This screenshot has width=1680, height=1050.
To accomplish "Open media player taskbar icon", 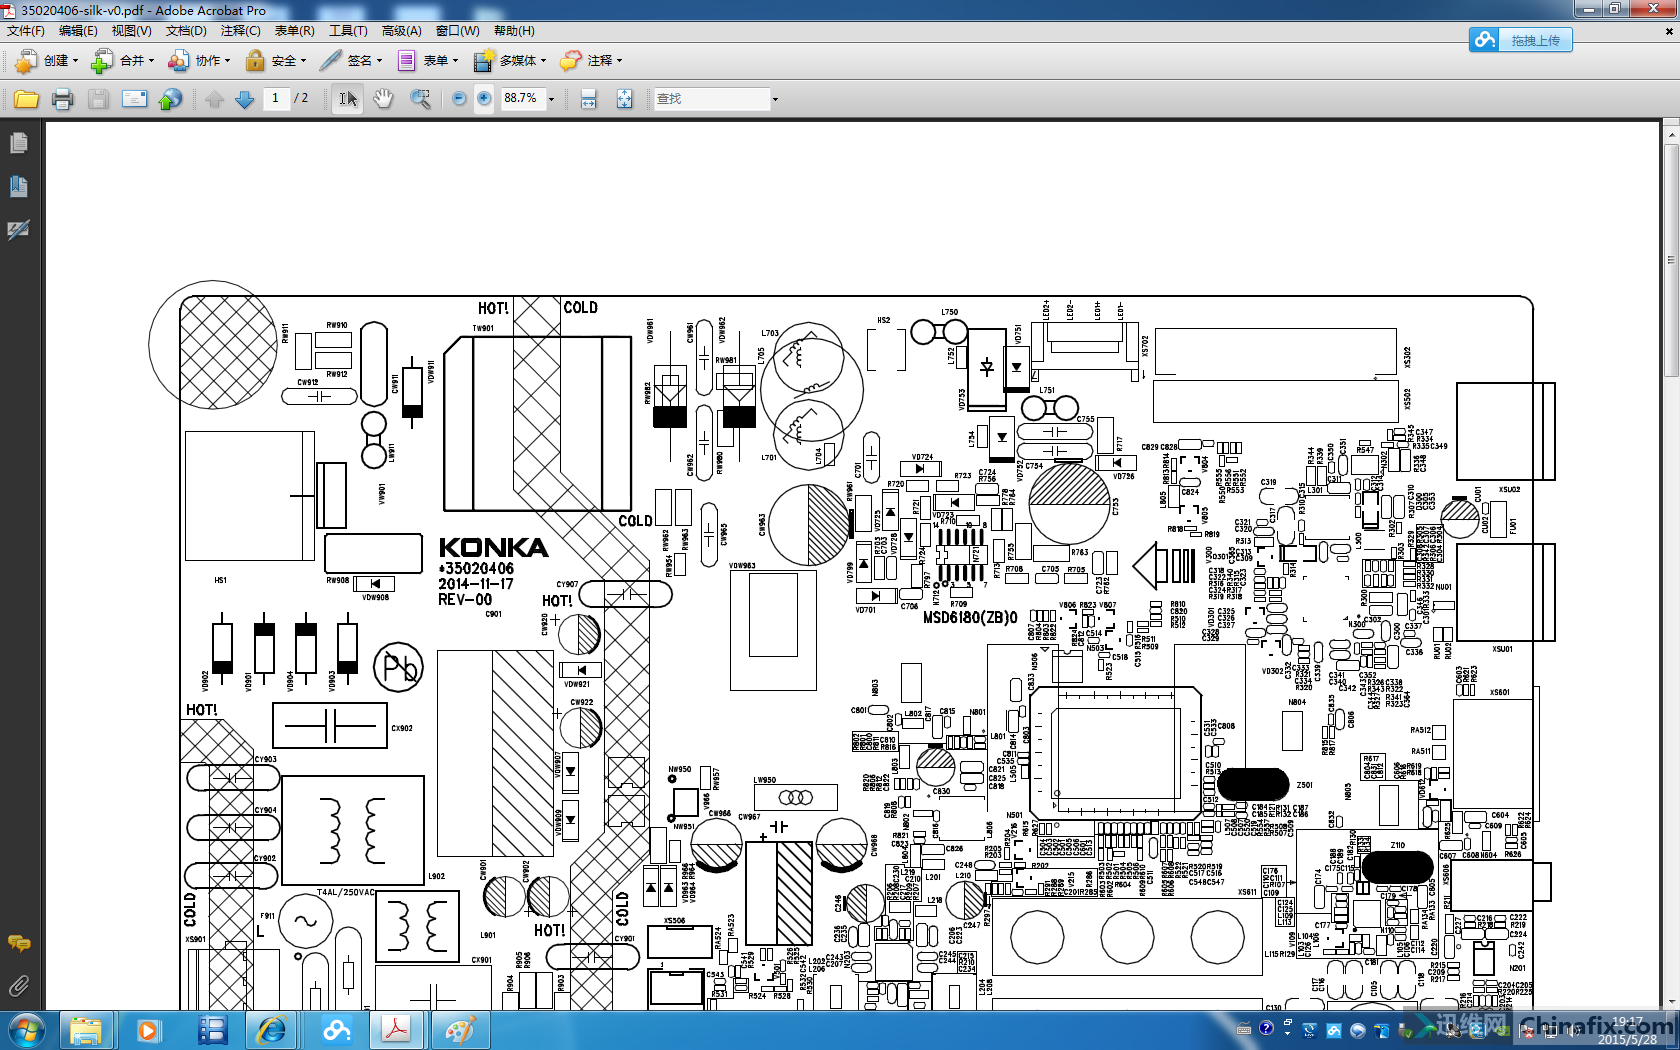I will tap(148, 1030).
